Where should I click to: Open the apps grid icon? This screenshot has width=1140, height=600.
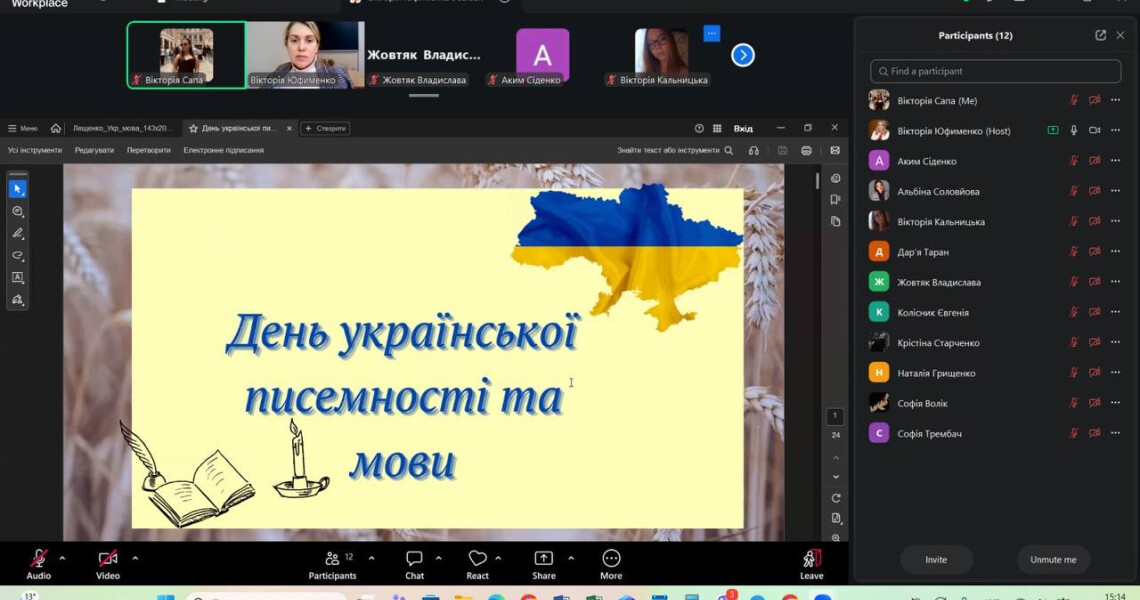tap(717, 128)
